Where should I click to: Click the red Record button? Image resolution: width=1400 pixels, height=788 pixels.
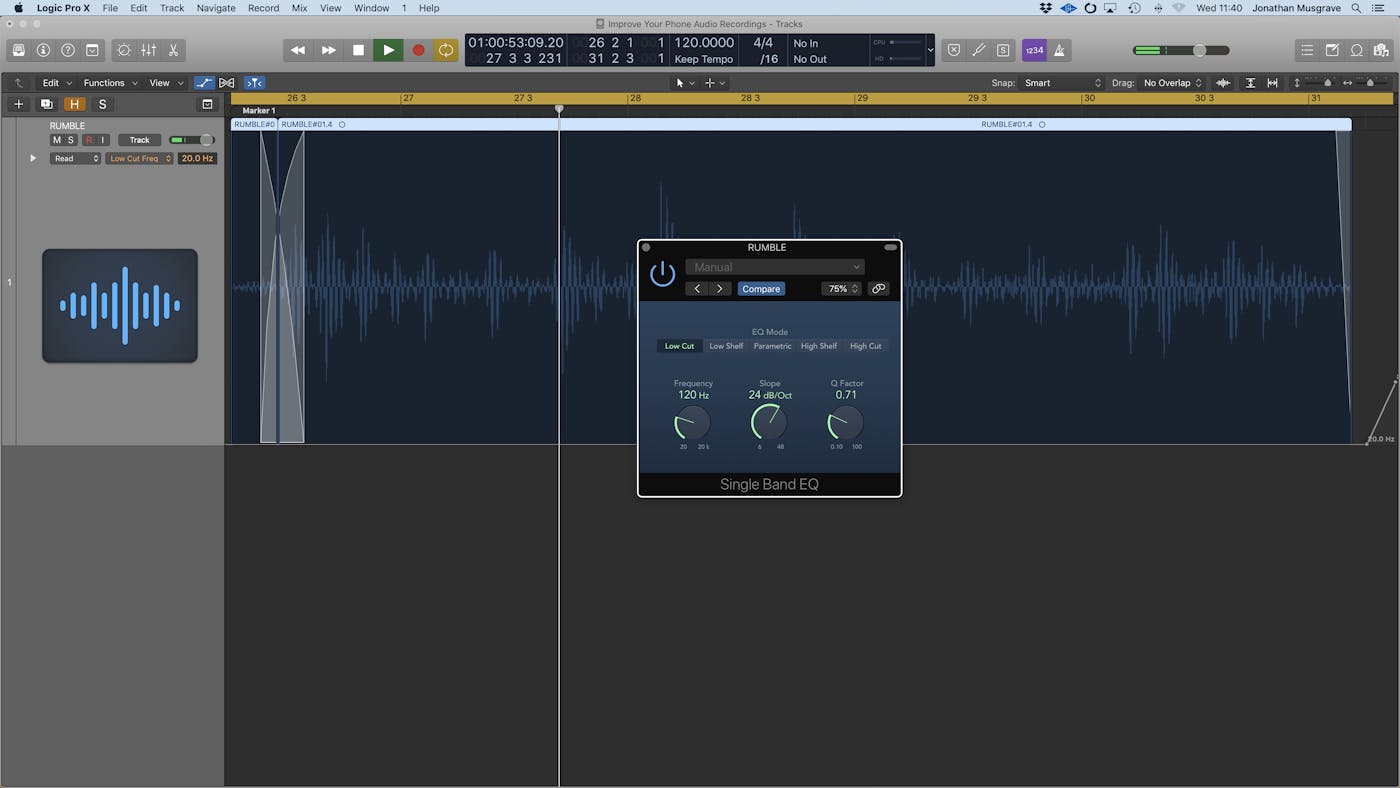418,50
